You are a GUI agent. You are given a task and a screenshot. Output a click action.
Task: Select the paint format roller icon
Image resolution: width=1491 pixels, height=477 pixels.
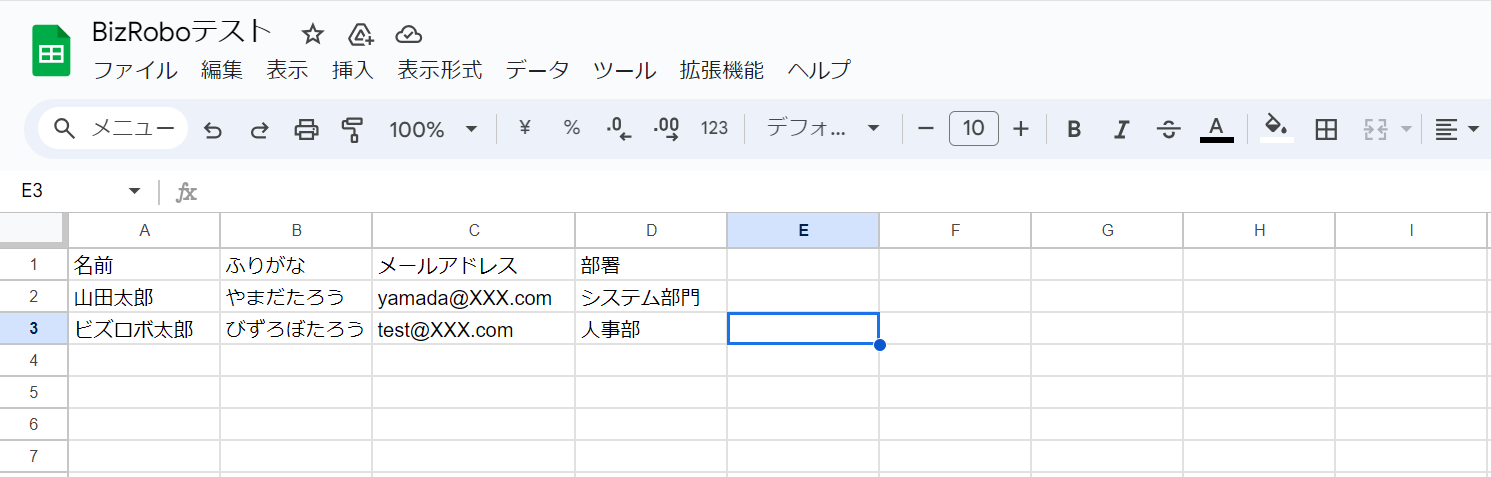tap(352, 129)
